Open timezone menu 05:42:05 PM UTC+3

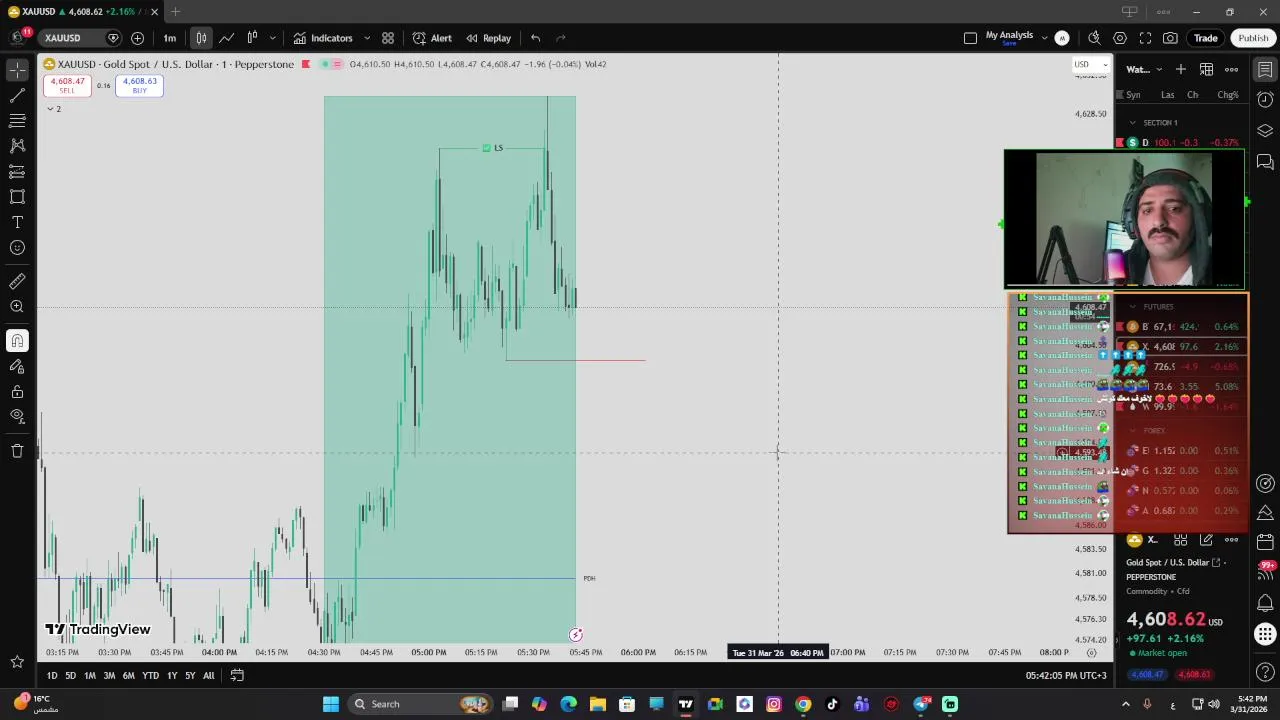point(1066,675)
